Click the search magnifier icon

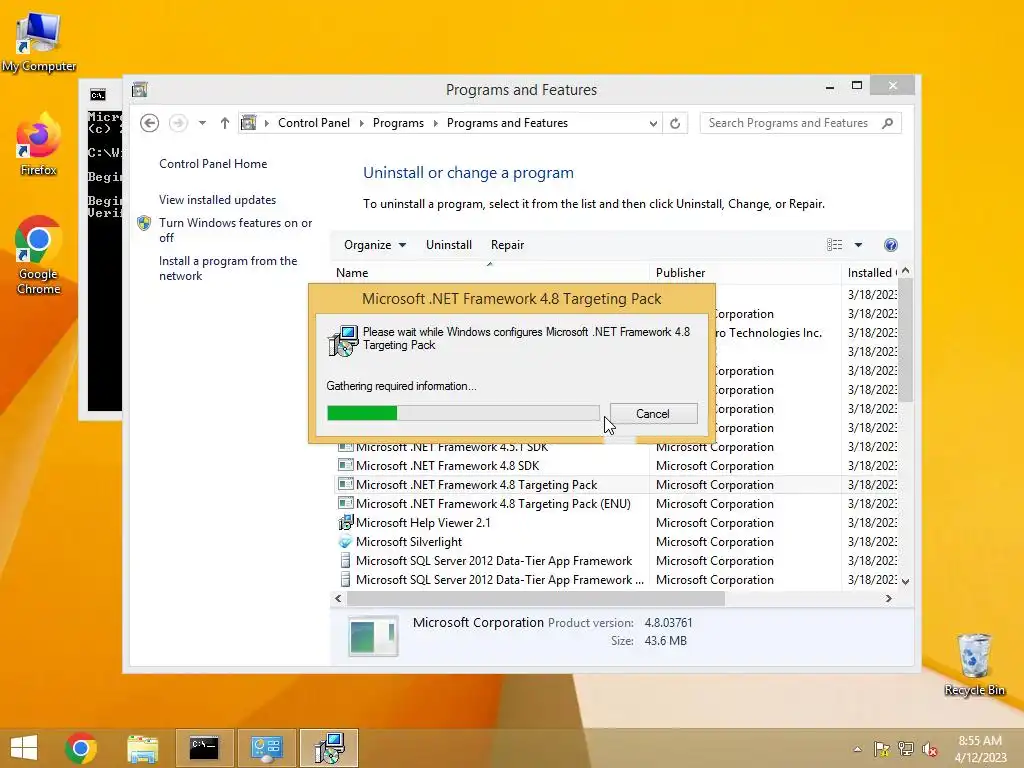[x=887, y=123]
